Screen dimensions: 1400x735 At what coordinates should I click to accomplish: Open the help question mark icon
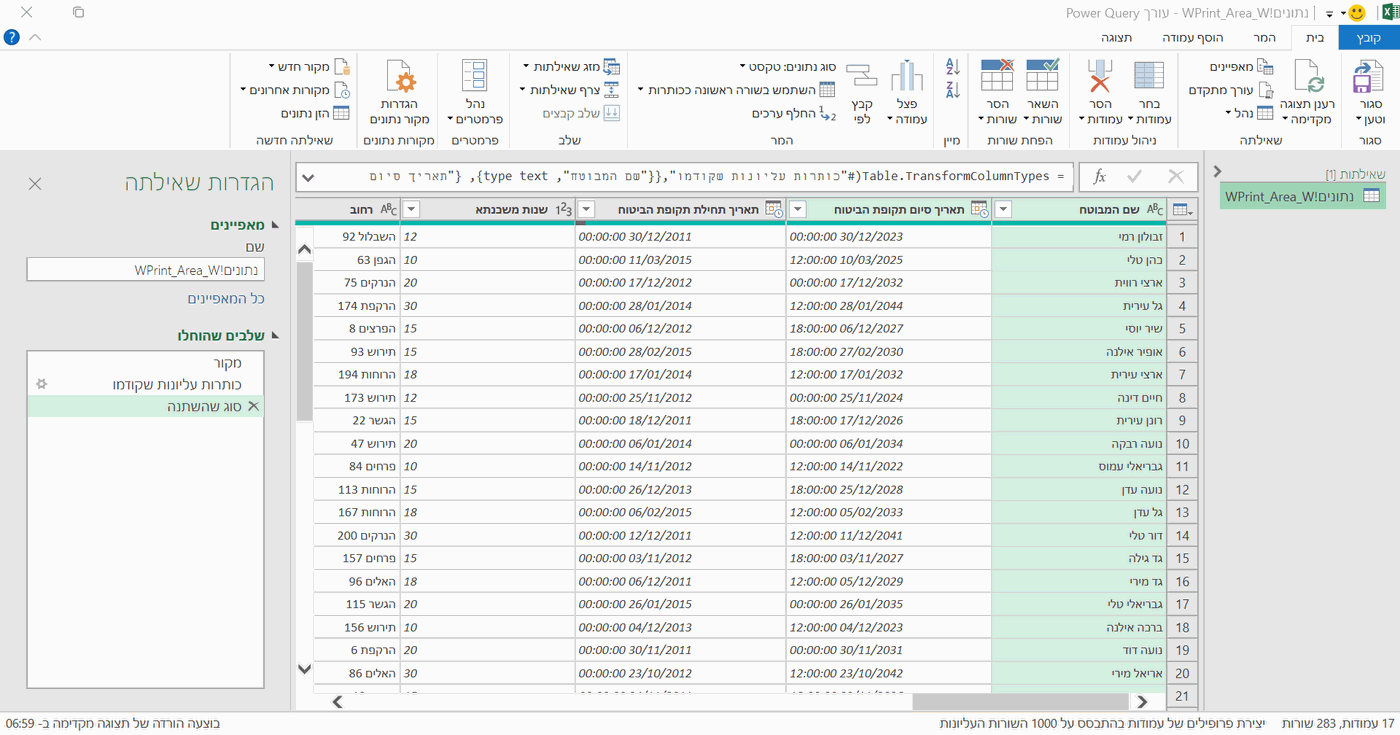pyautogui.click(x=12, y=38)
